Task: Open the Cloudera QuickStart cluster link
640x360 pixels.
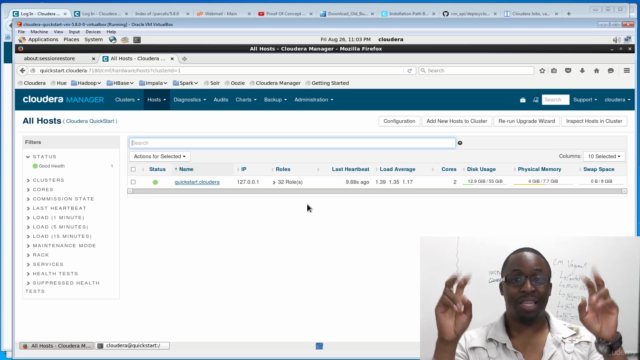Action: (90, 121)
